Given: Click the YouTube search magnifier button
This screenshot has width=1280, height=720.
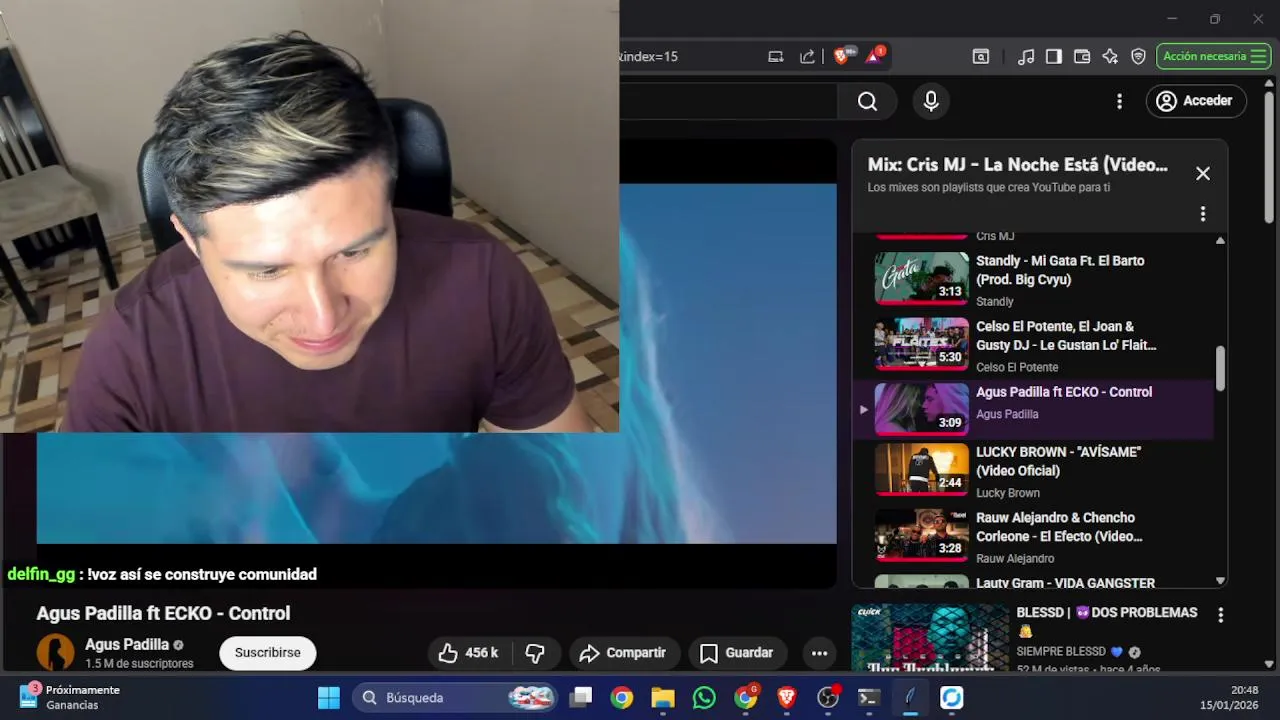Looking at the screenshot, I should (867, 101).
